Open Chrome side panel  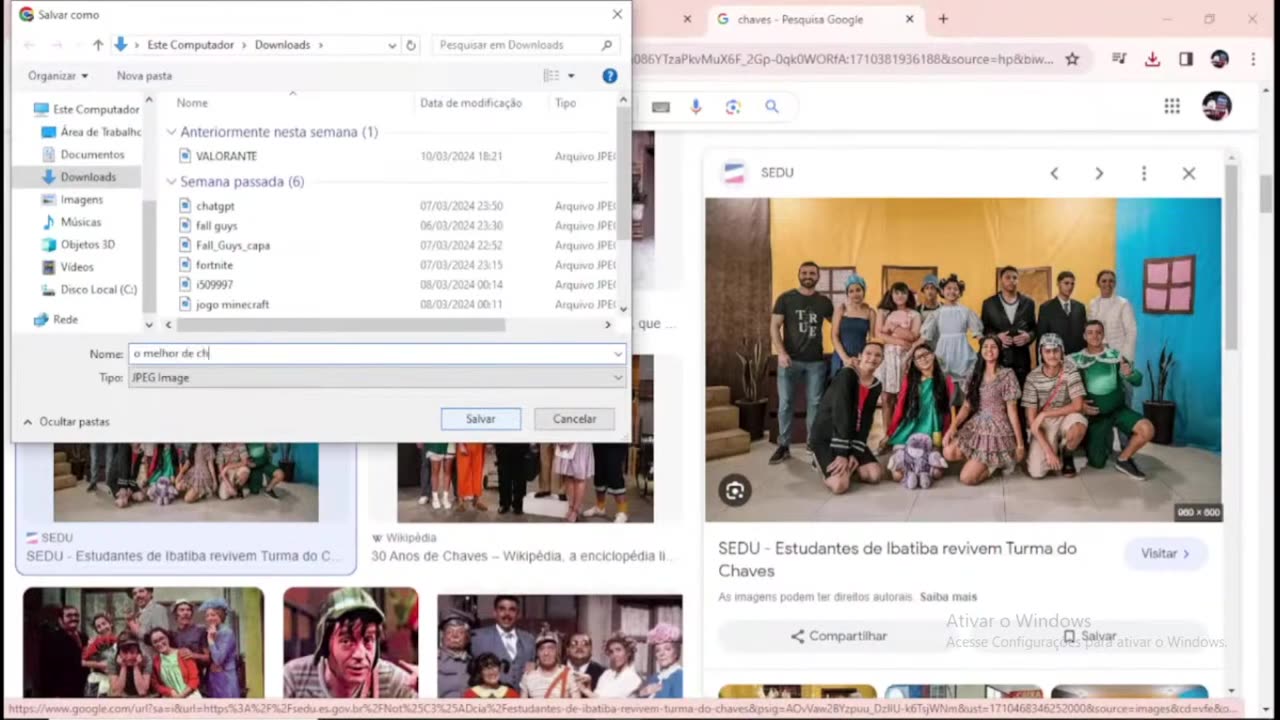[1186, 59]
